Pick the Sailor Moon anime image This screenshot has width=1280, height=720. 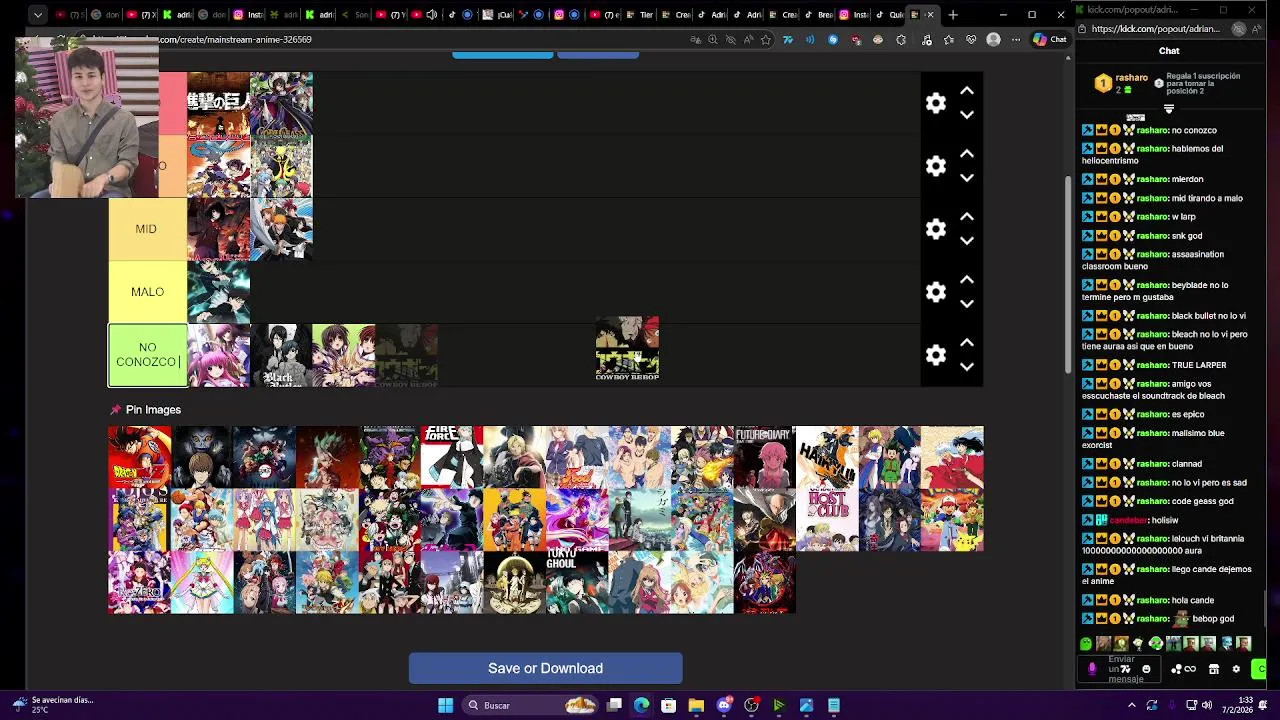coord(202,582)
